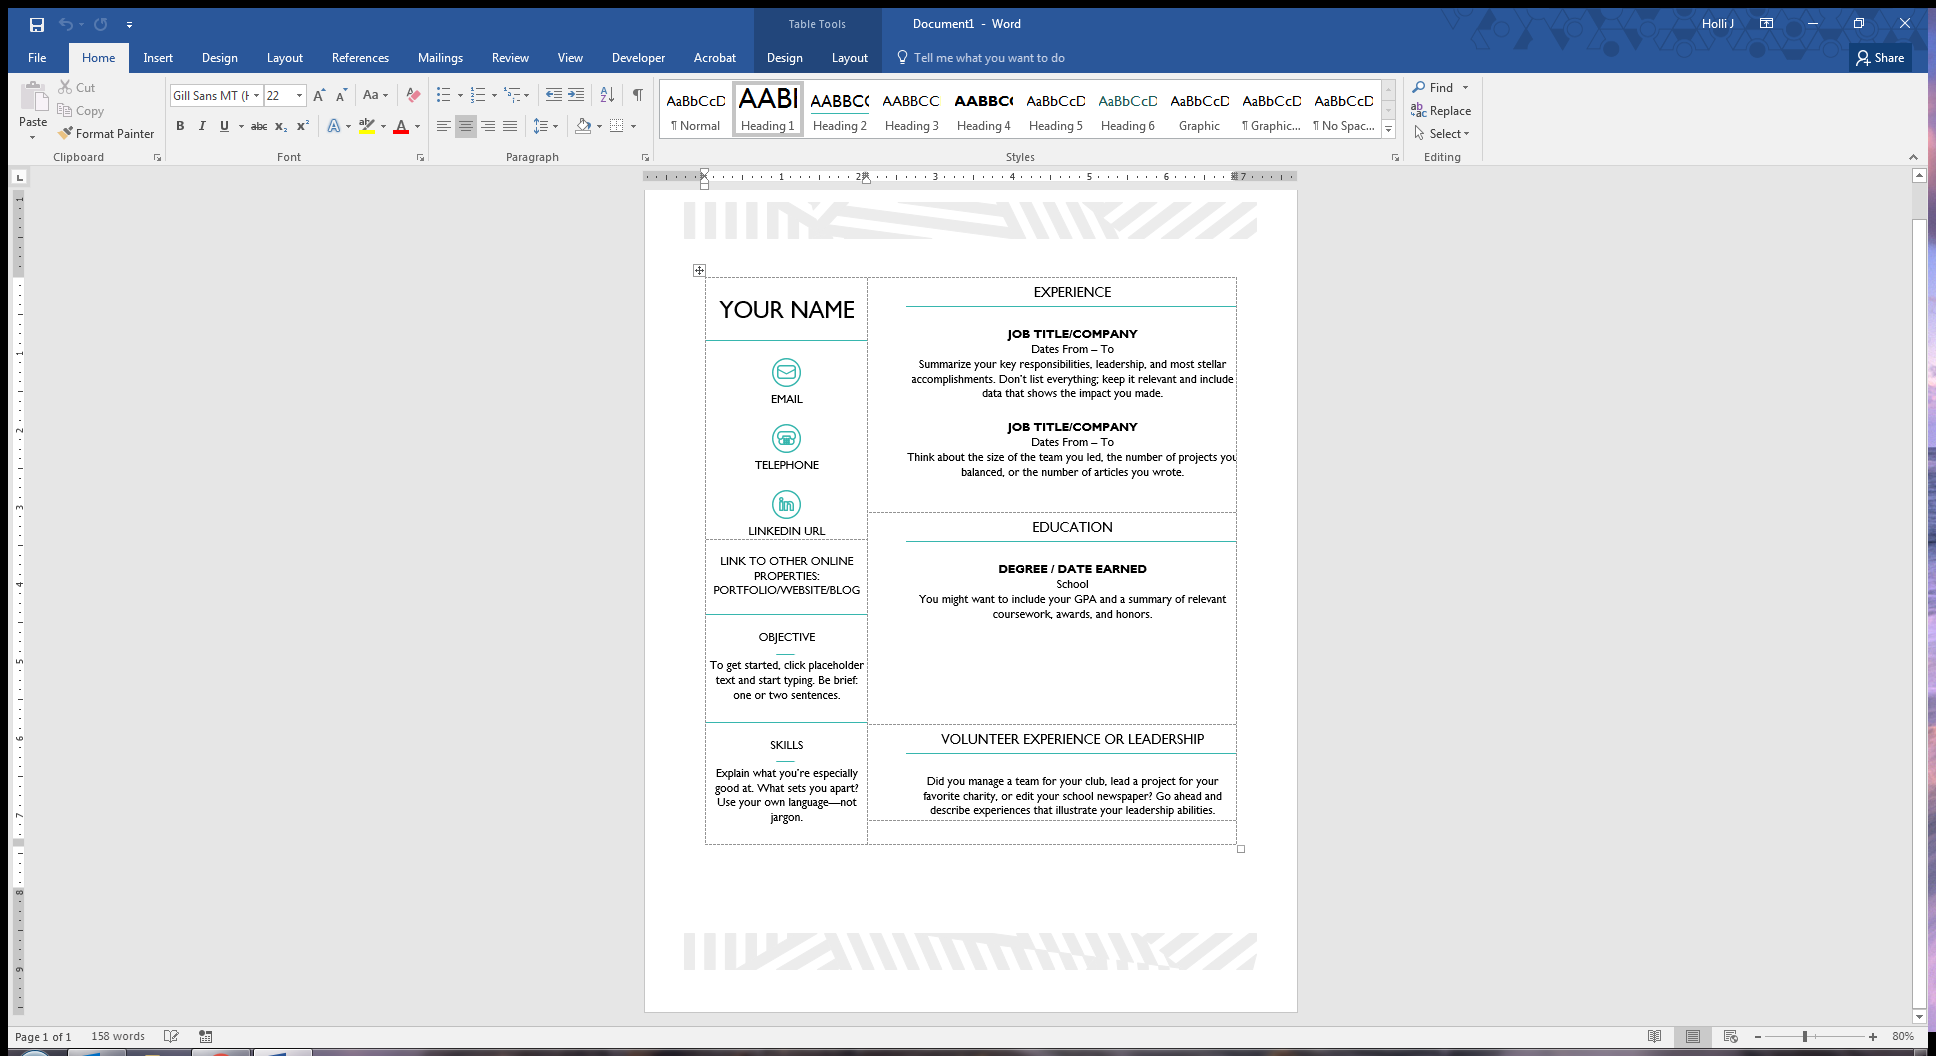Open the font size dropdown arrow

[299, 96]
